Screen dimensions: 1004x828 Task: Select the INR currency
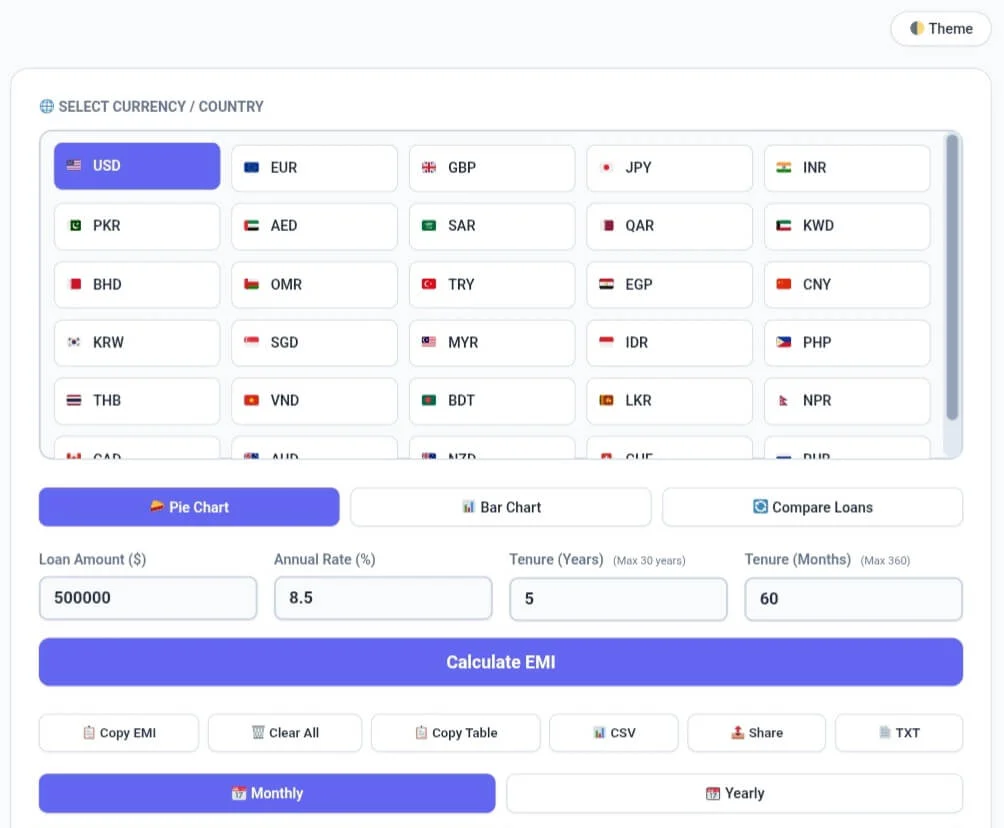[x=846, y=166]
